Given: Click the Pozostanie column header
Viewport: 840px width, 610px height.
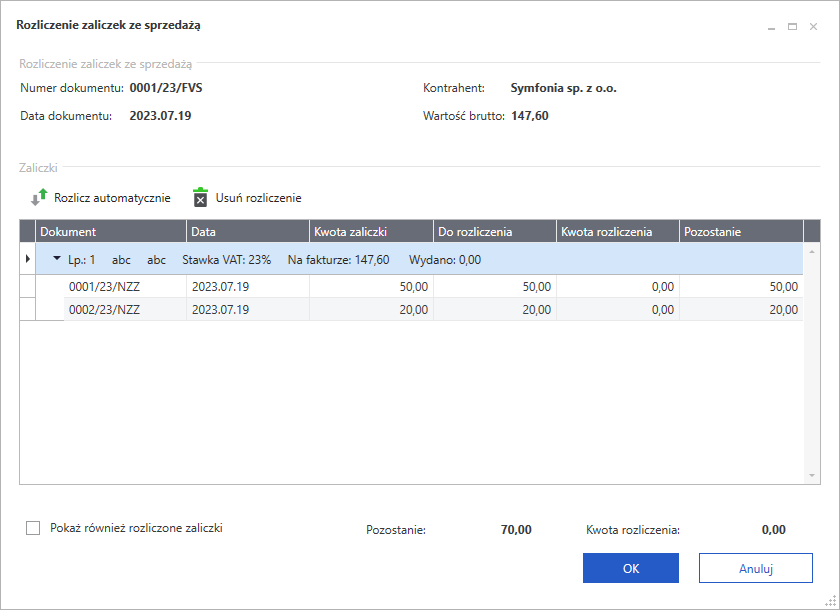Looking at the screenshot, I should click(740, 232).
